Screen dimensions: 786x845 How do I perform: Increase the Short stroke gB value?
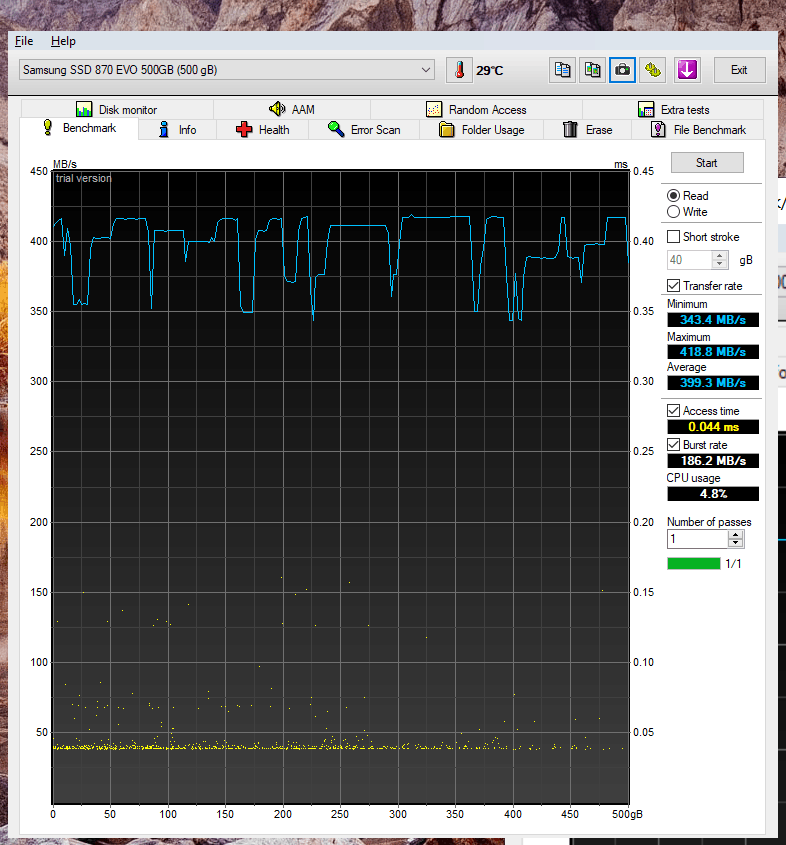[x=719, y=255]
